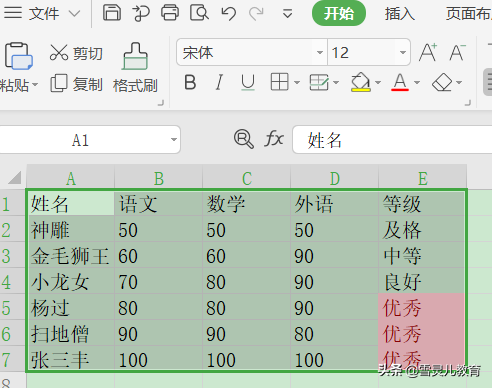Expand the 粘贴 dropdown arrow

click(35, 85)
